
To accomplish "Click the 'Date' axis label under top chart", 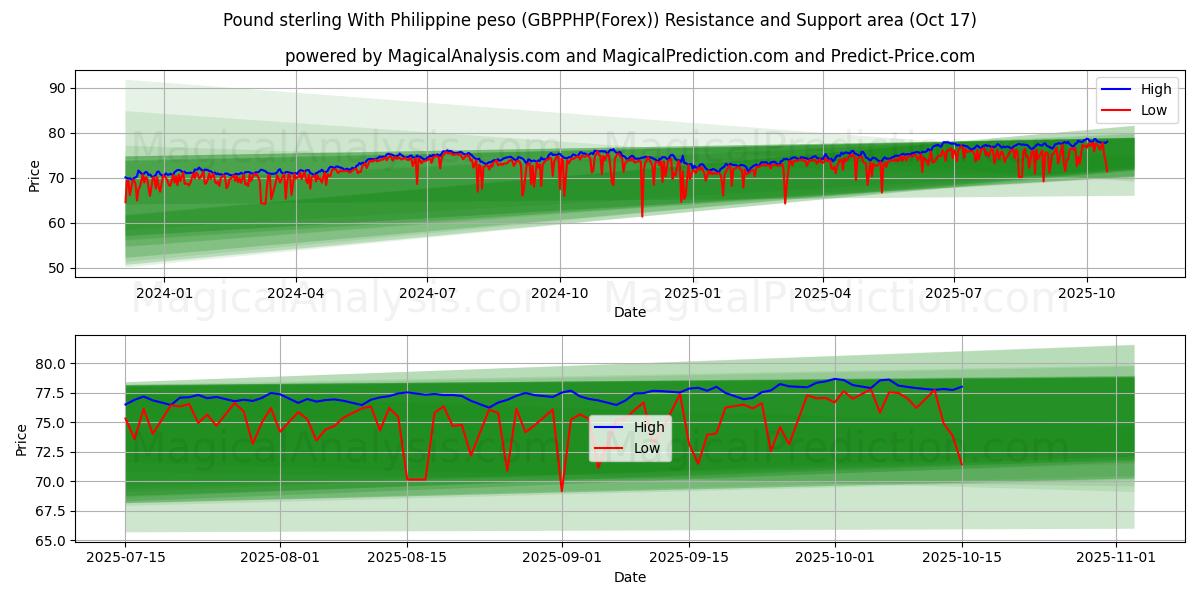I will [630, 312].
